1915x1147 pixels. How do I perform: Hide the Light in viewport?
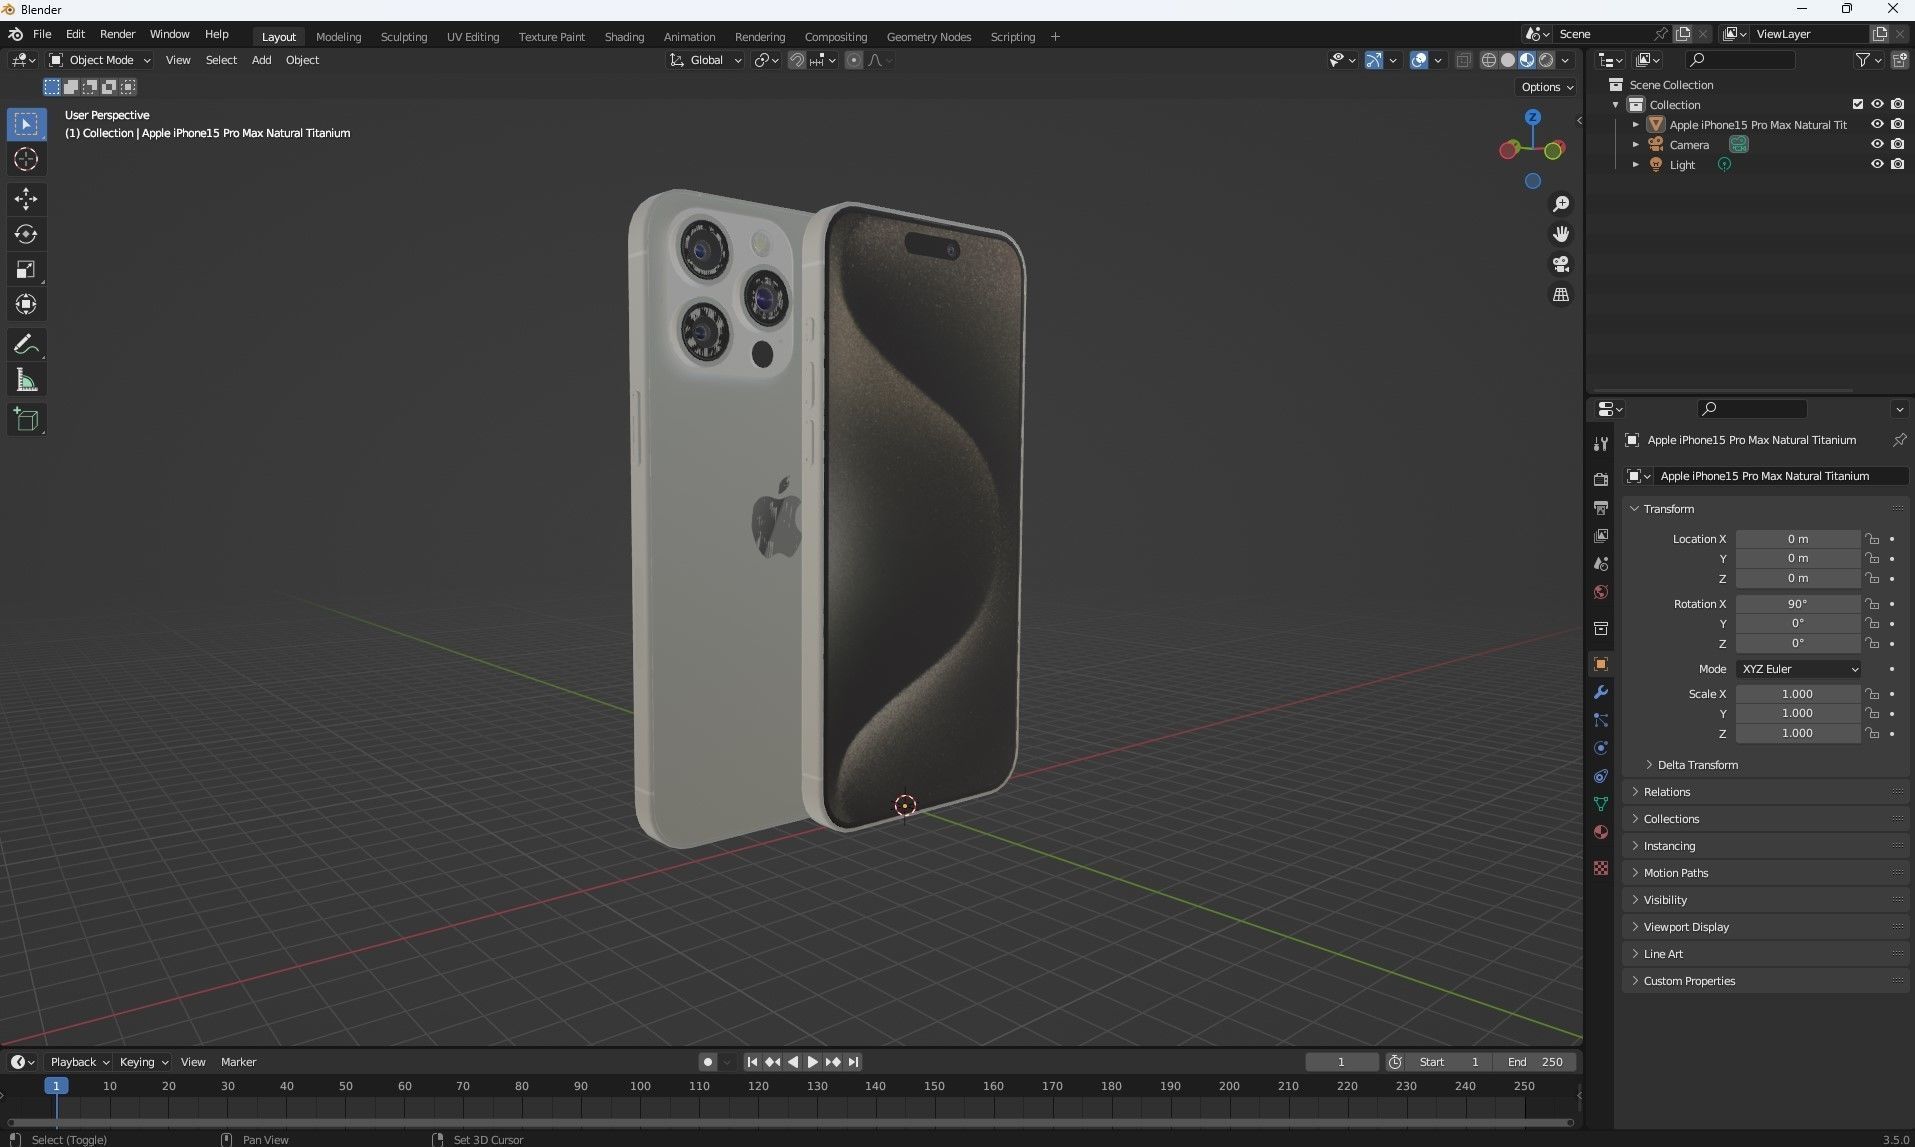1877,164
